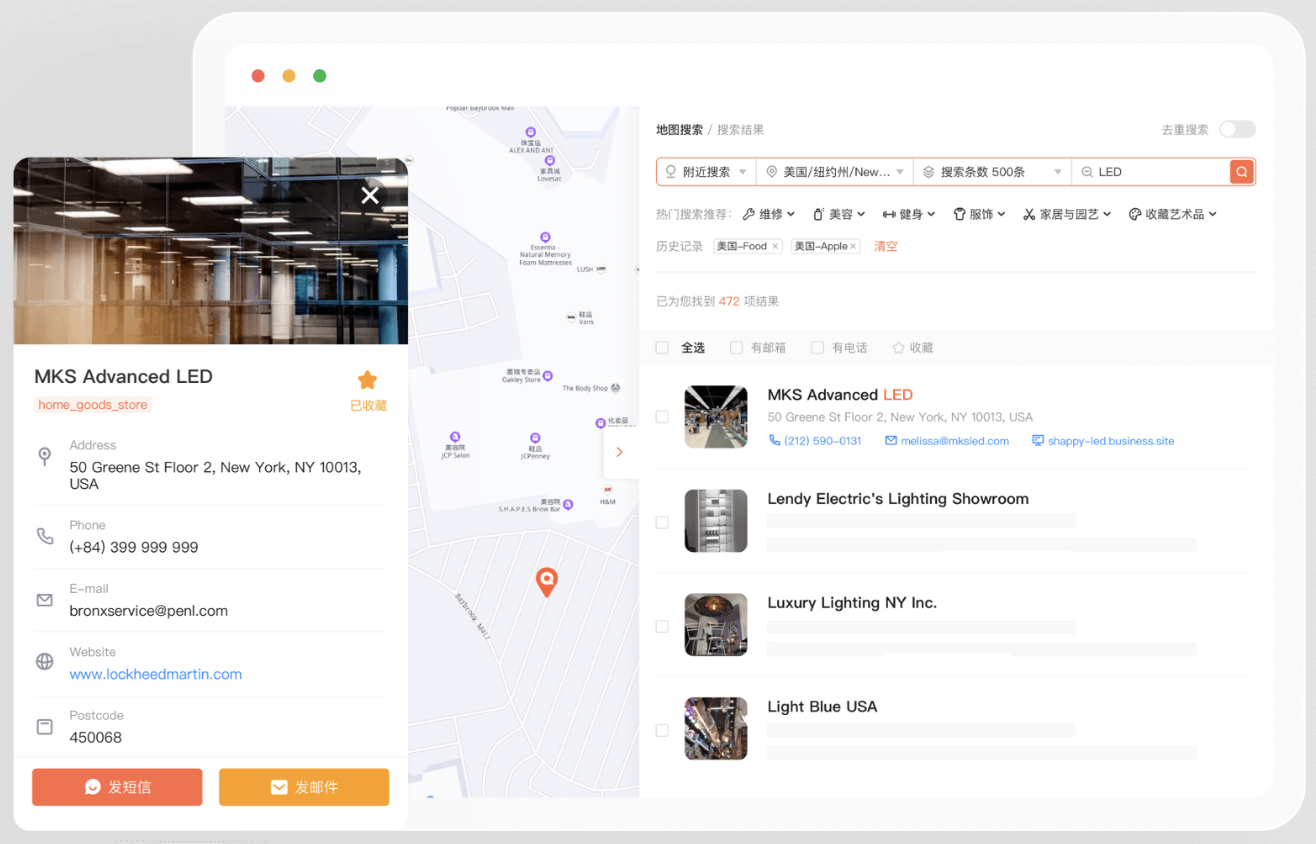Click the LED keyword search field
Viewport: 1316px width, 844px height.
pyautogui.click(x=1150, y=172)
